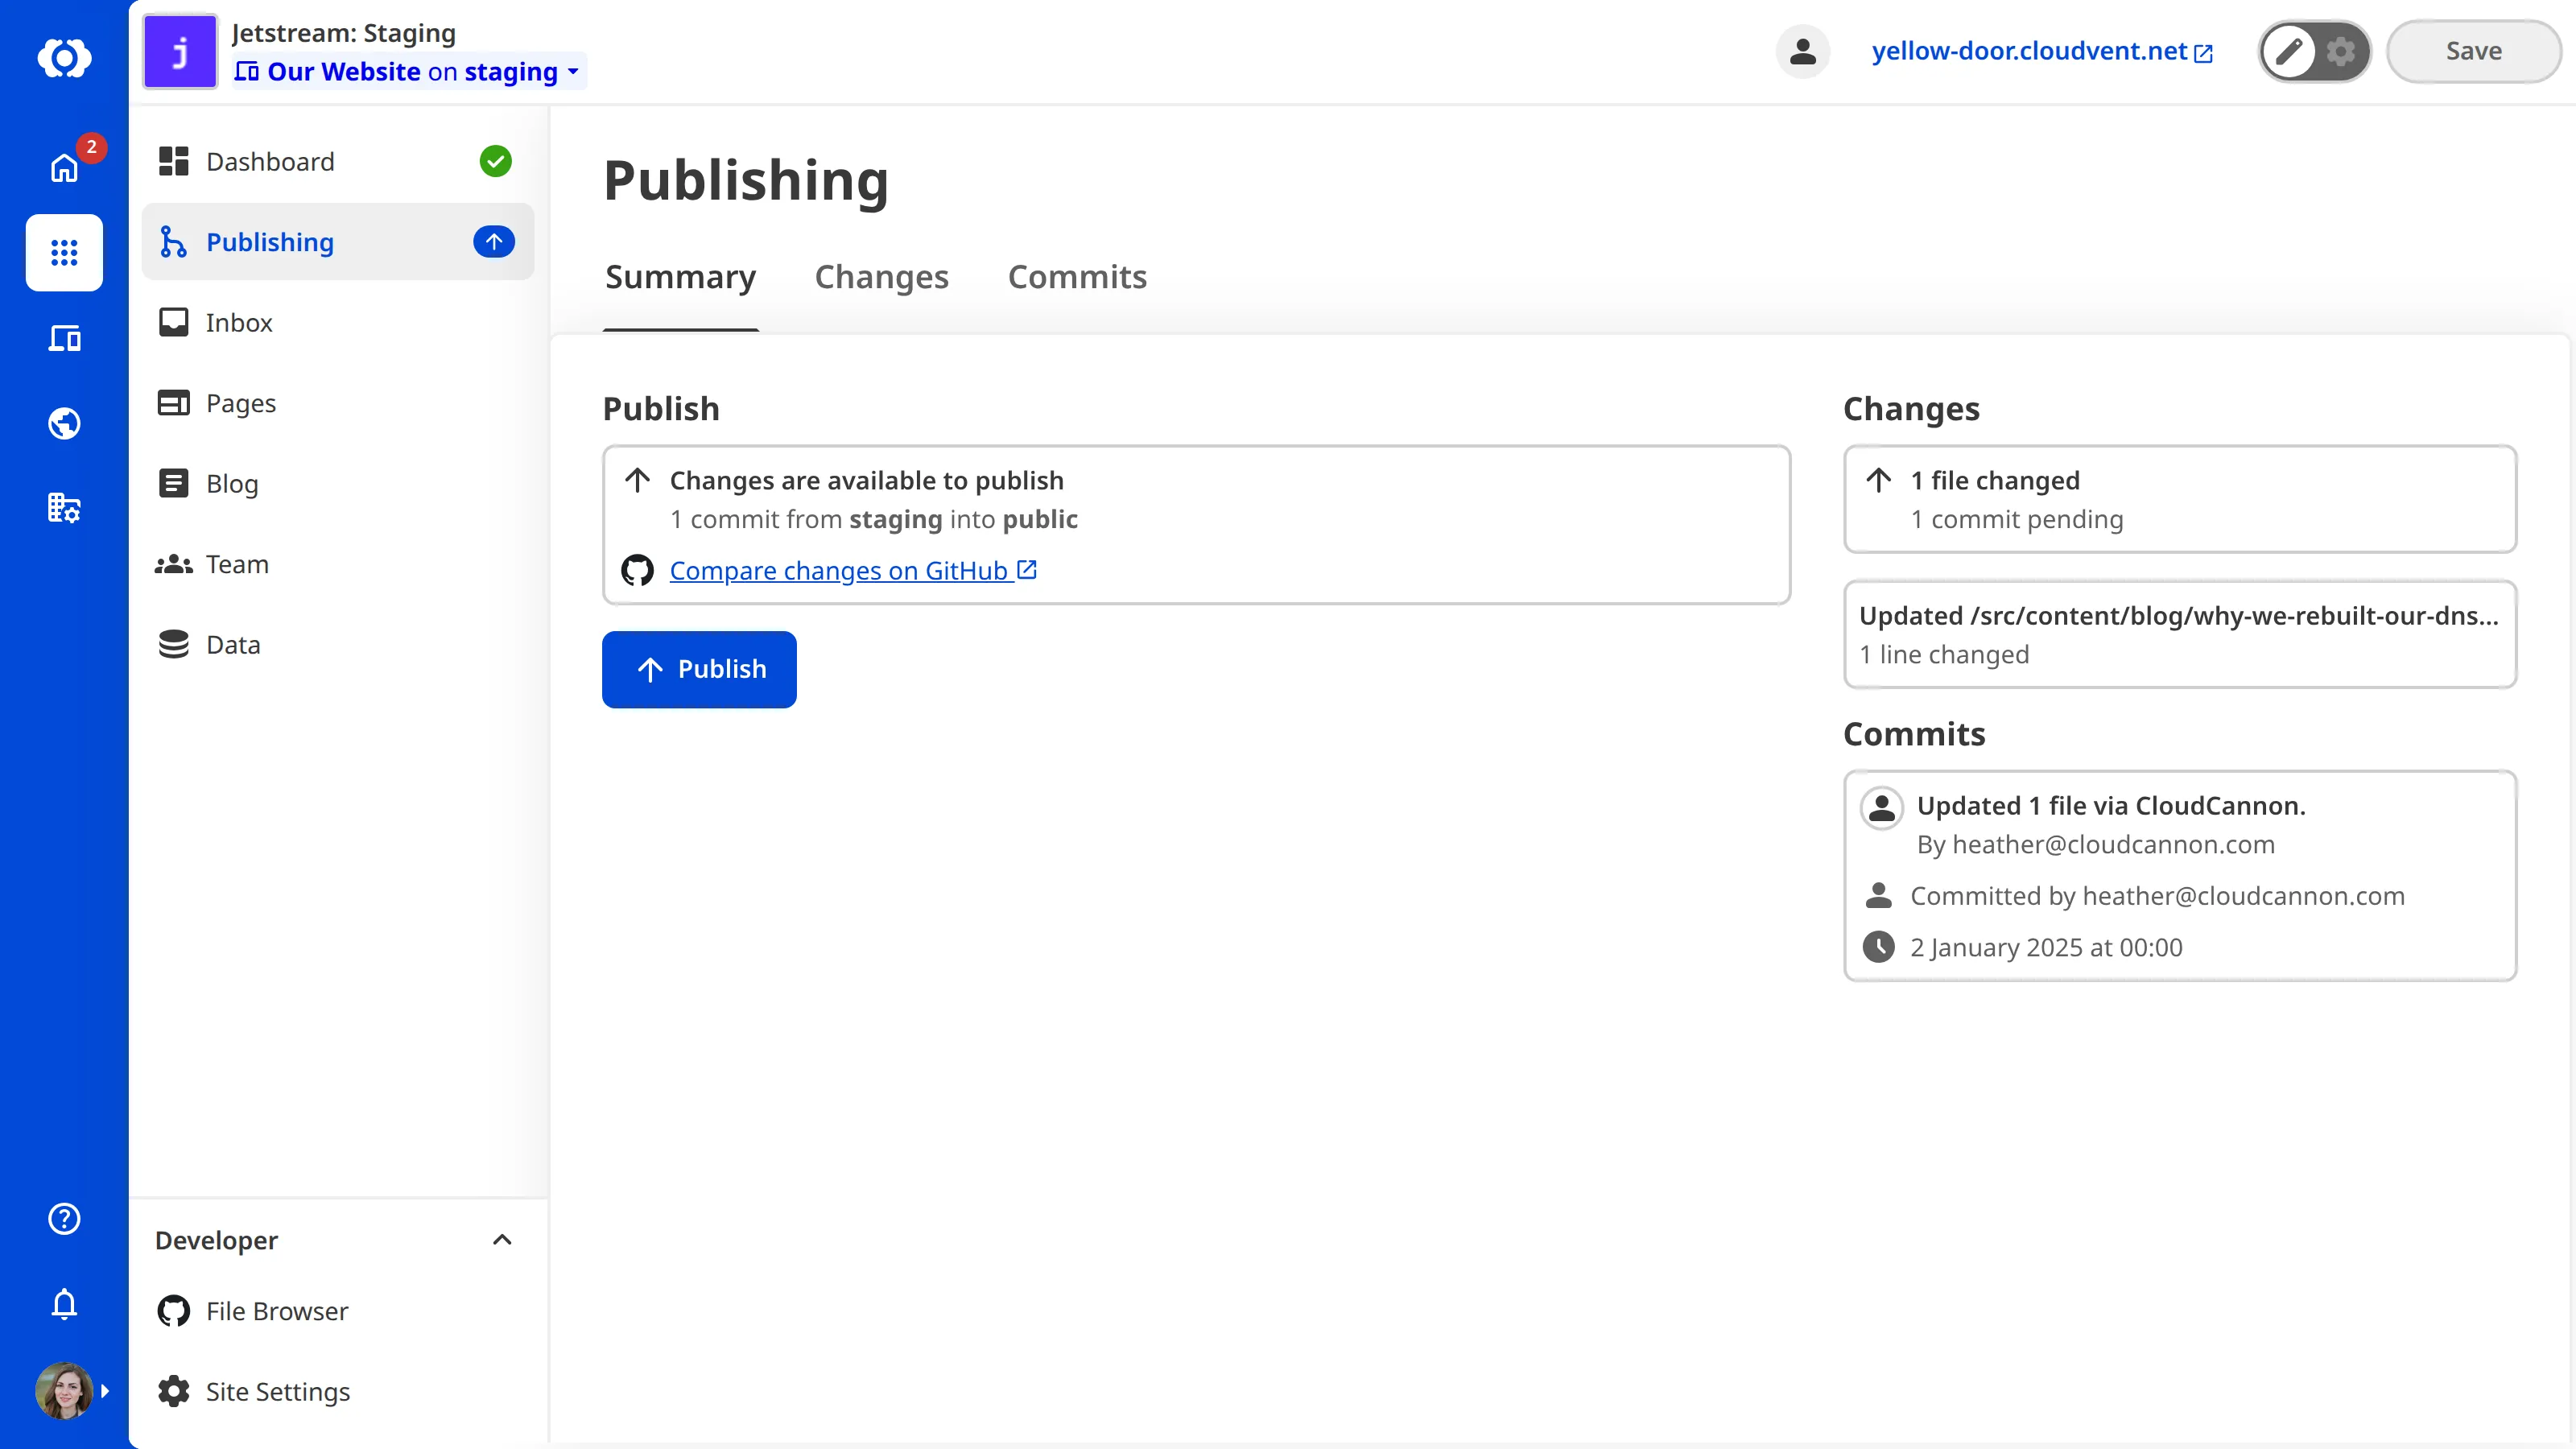Click the user profile icon in top bar
This screenshot has width=2576, height=1449.
coord(1802,51)
